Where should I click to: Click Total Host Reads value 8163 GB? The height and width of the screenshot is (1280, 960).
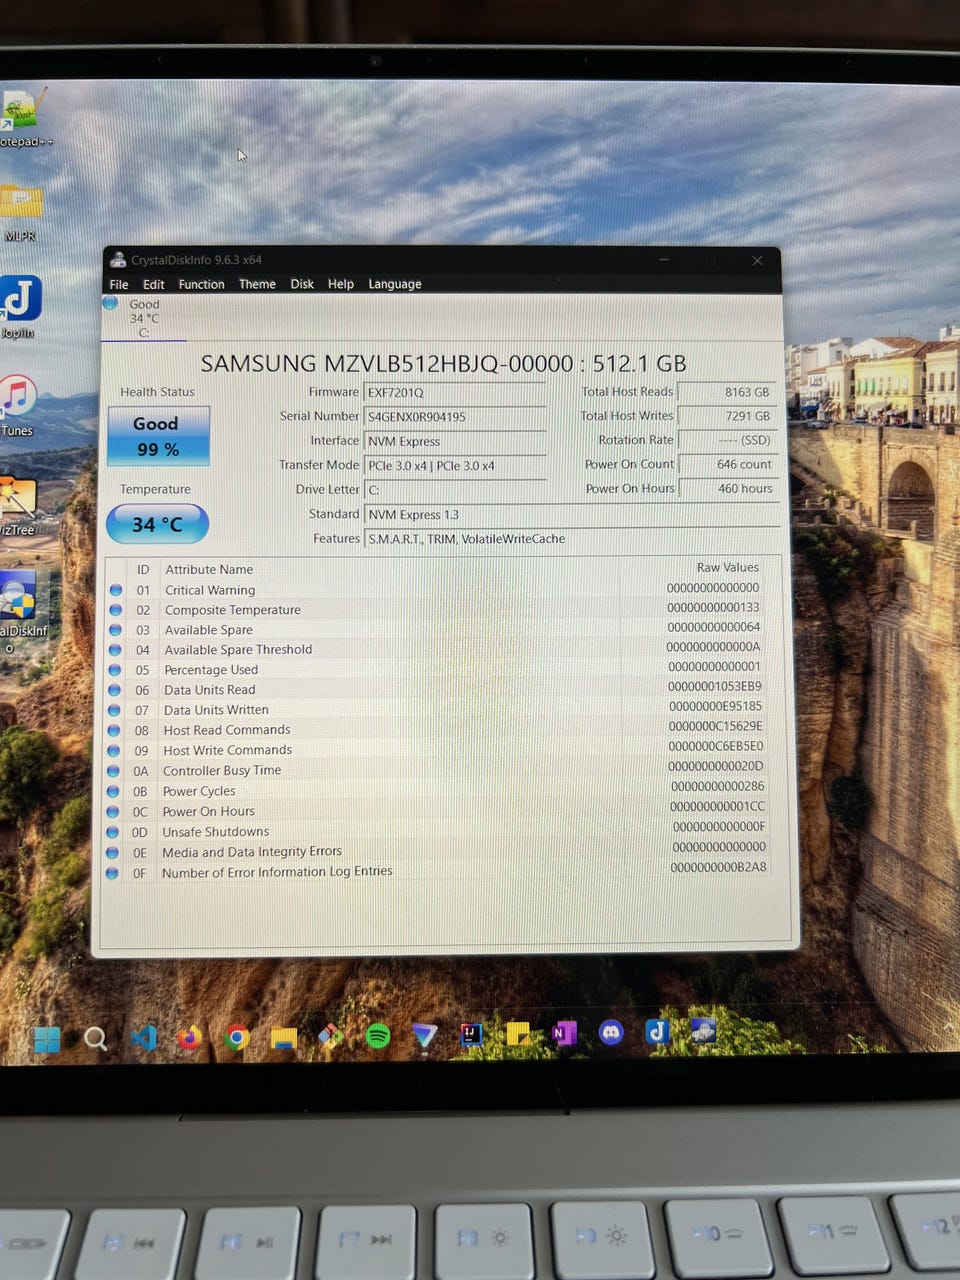point(727,392)
